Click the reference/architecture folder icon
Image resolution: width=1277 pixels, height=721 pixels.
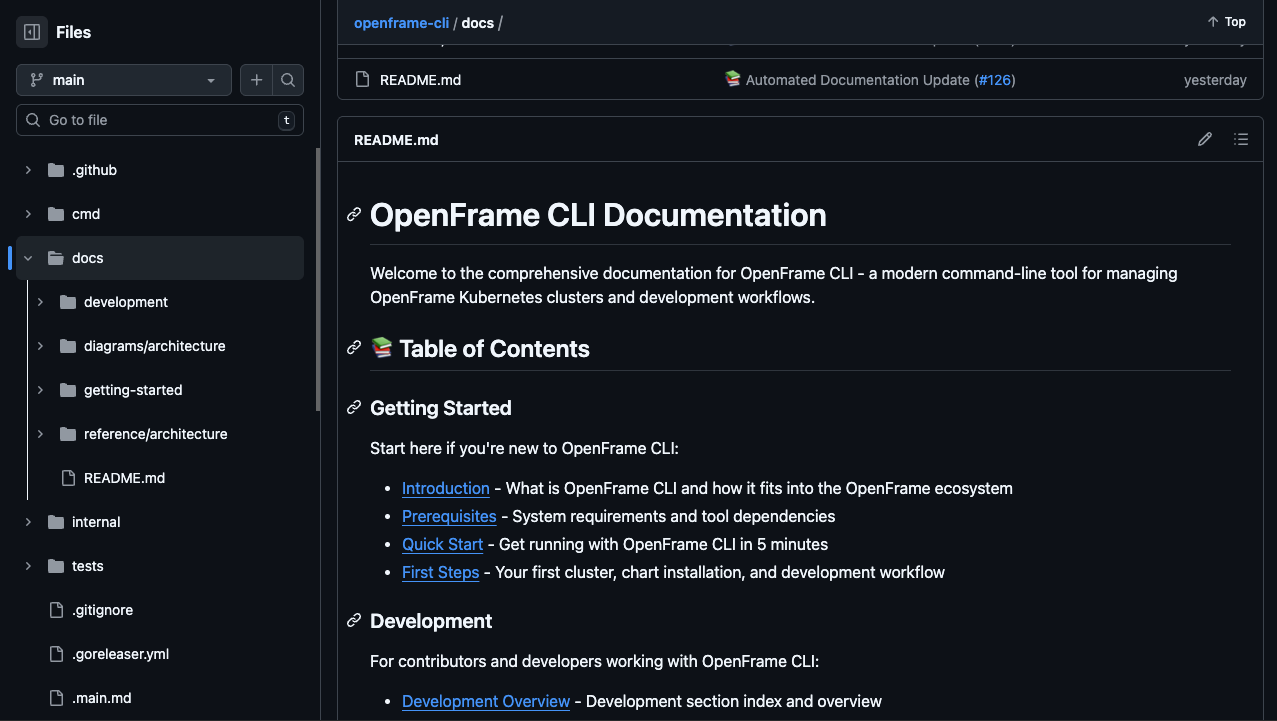(x=68, y=434)
